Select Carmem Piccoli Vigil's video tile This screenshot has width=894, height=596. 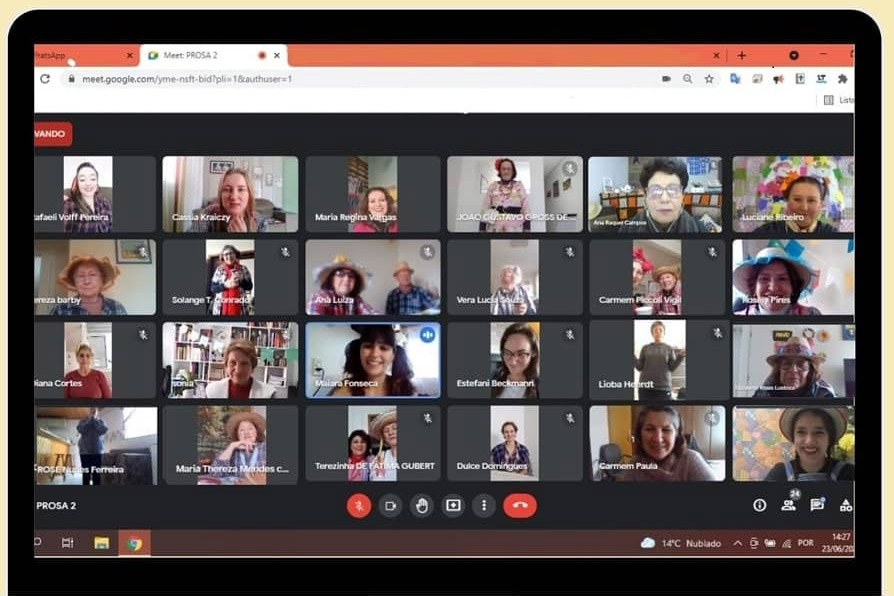click(657, 277)
